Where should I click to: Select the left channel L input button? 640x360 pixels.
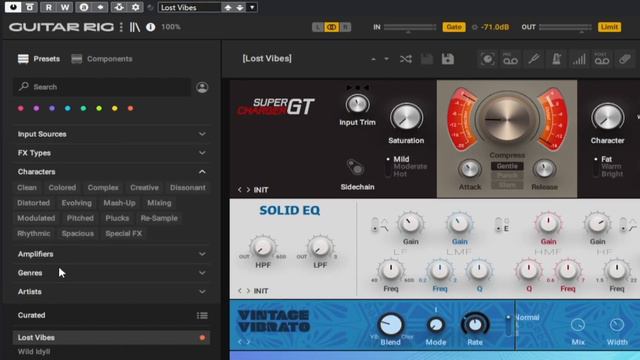[317, 27]
